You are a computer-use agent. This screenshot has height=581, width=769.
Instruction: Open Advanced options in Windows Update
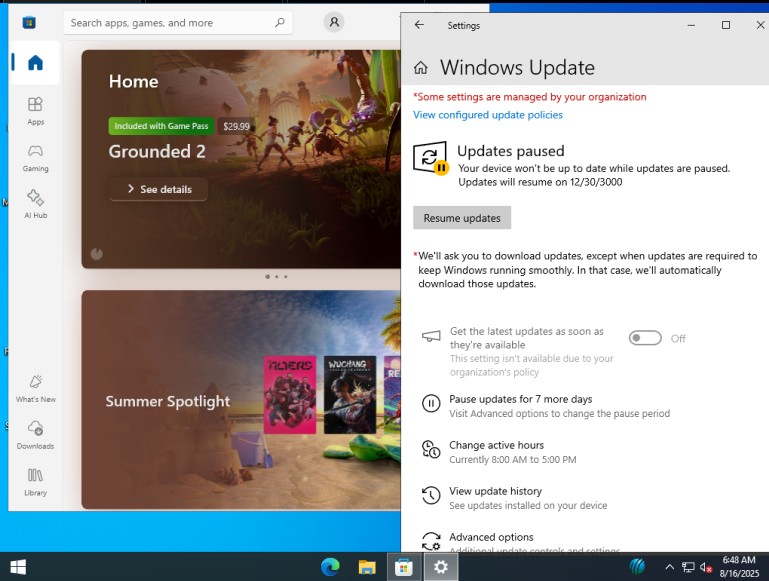(x=521, y=542)
